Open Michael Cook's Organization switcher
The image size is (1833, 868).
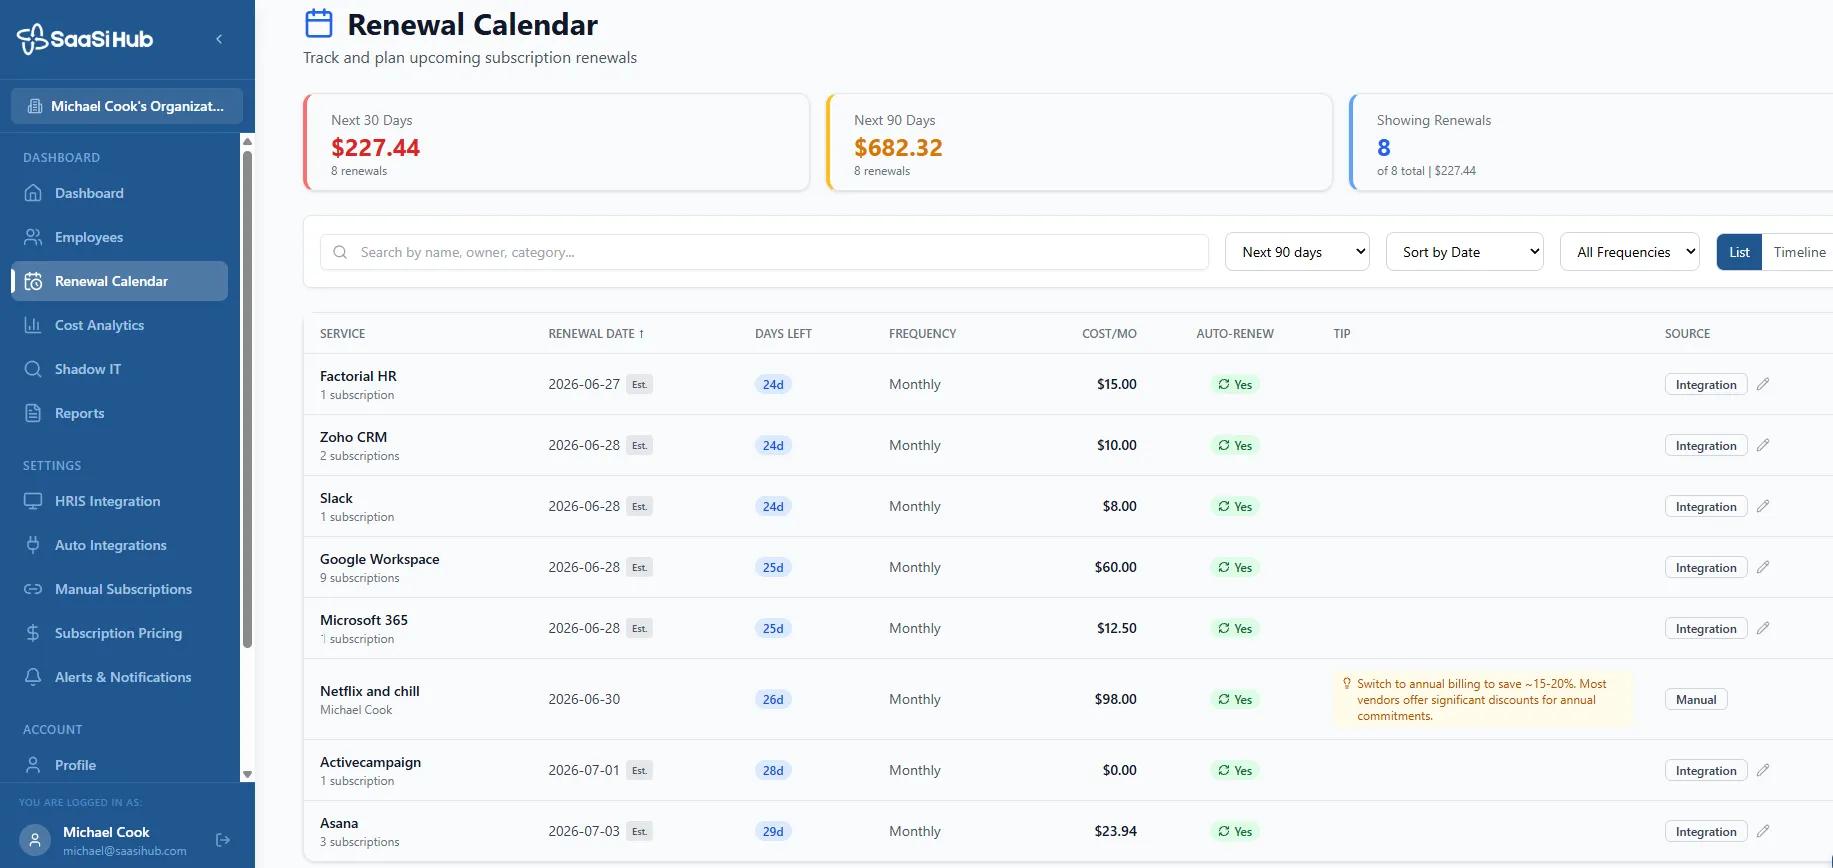pyautogui.click(x=127, y=106)
